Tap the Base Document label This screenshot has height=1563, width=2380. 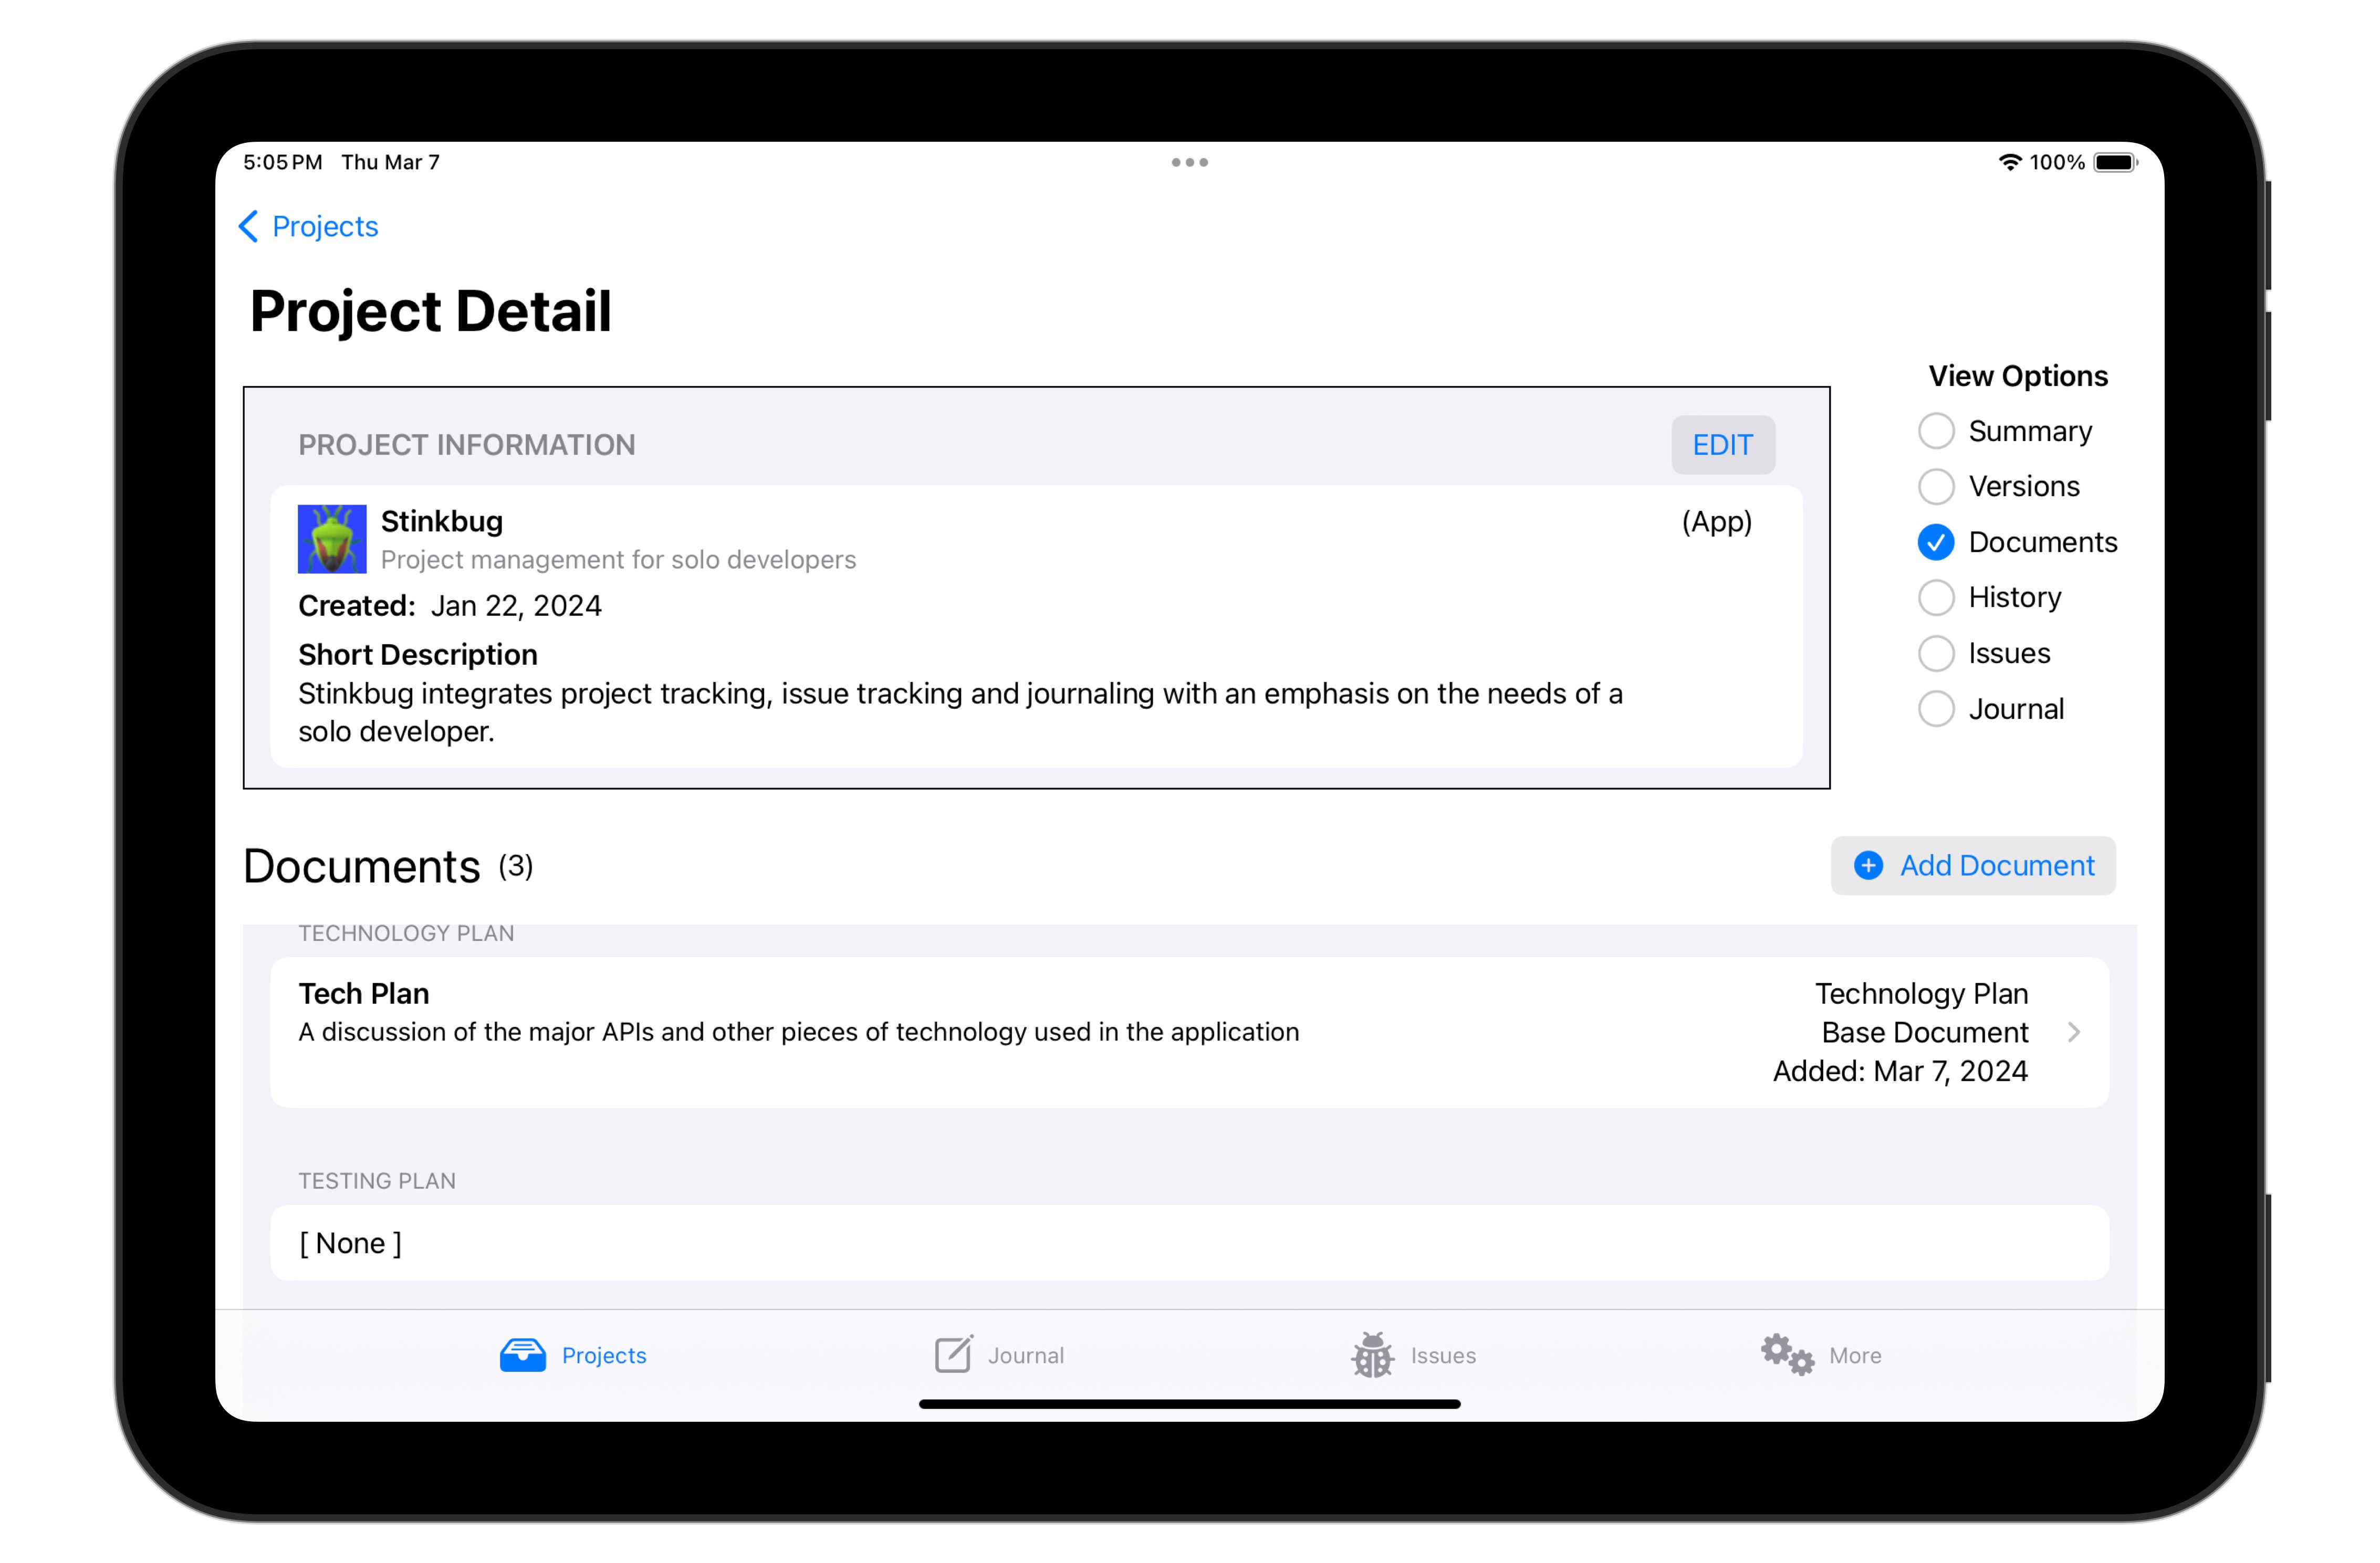click(1925, 1033)
